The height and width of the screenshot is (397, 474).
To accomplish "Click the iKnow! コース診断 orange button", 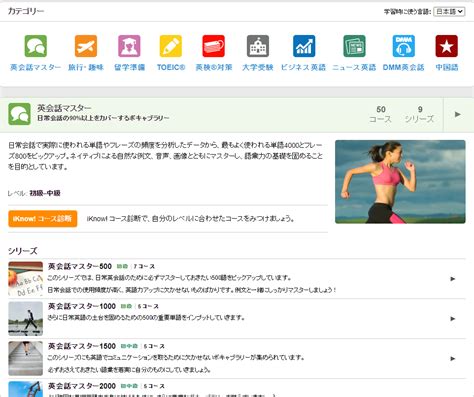I will coord(43,219).
